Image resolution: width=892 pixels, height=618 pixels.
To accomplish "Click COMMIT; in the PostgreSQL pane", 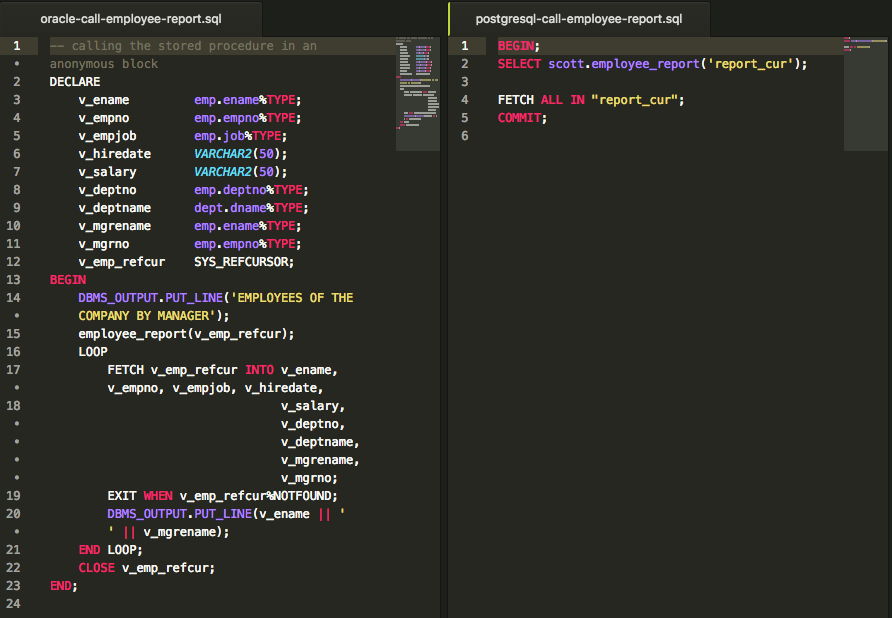I will 522,118.
